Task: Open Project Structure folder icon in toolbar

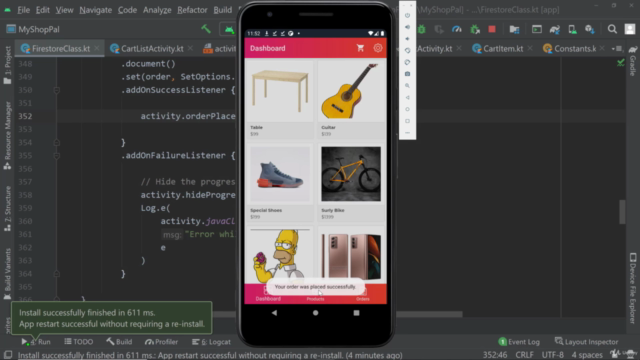Action: (x=514, y=29)
